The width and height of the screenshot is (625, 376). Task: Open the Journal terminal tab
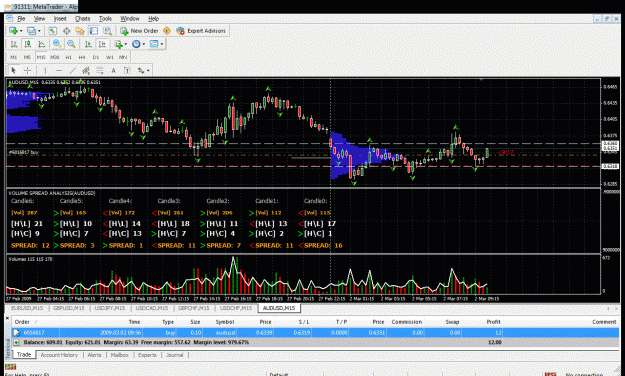[x=174, y=355]
